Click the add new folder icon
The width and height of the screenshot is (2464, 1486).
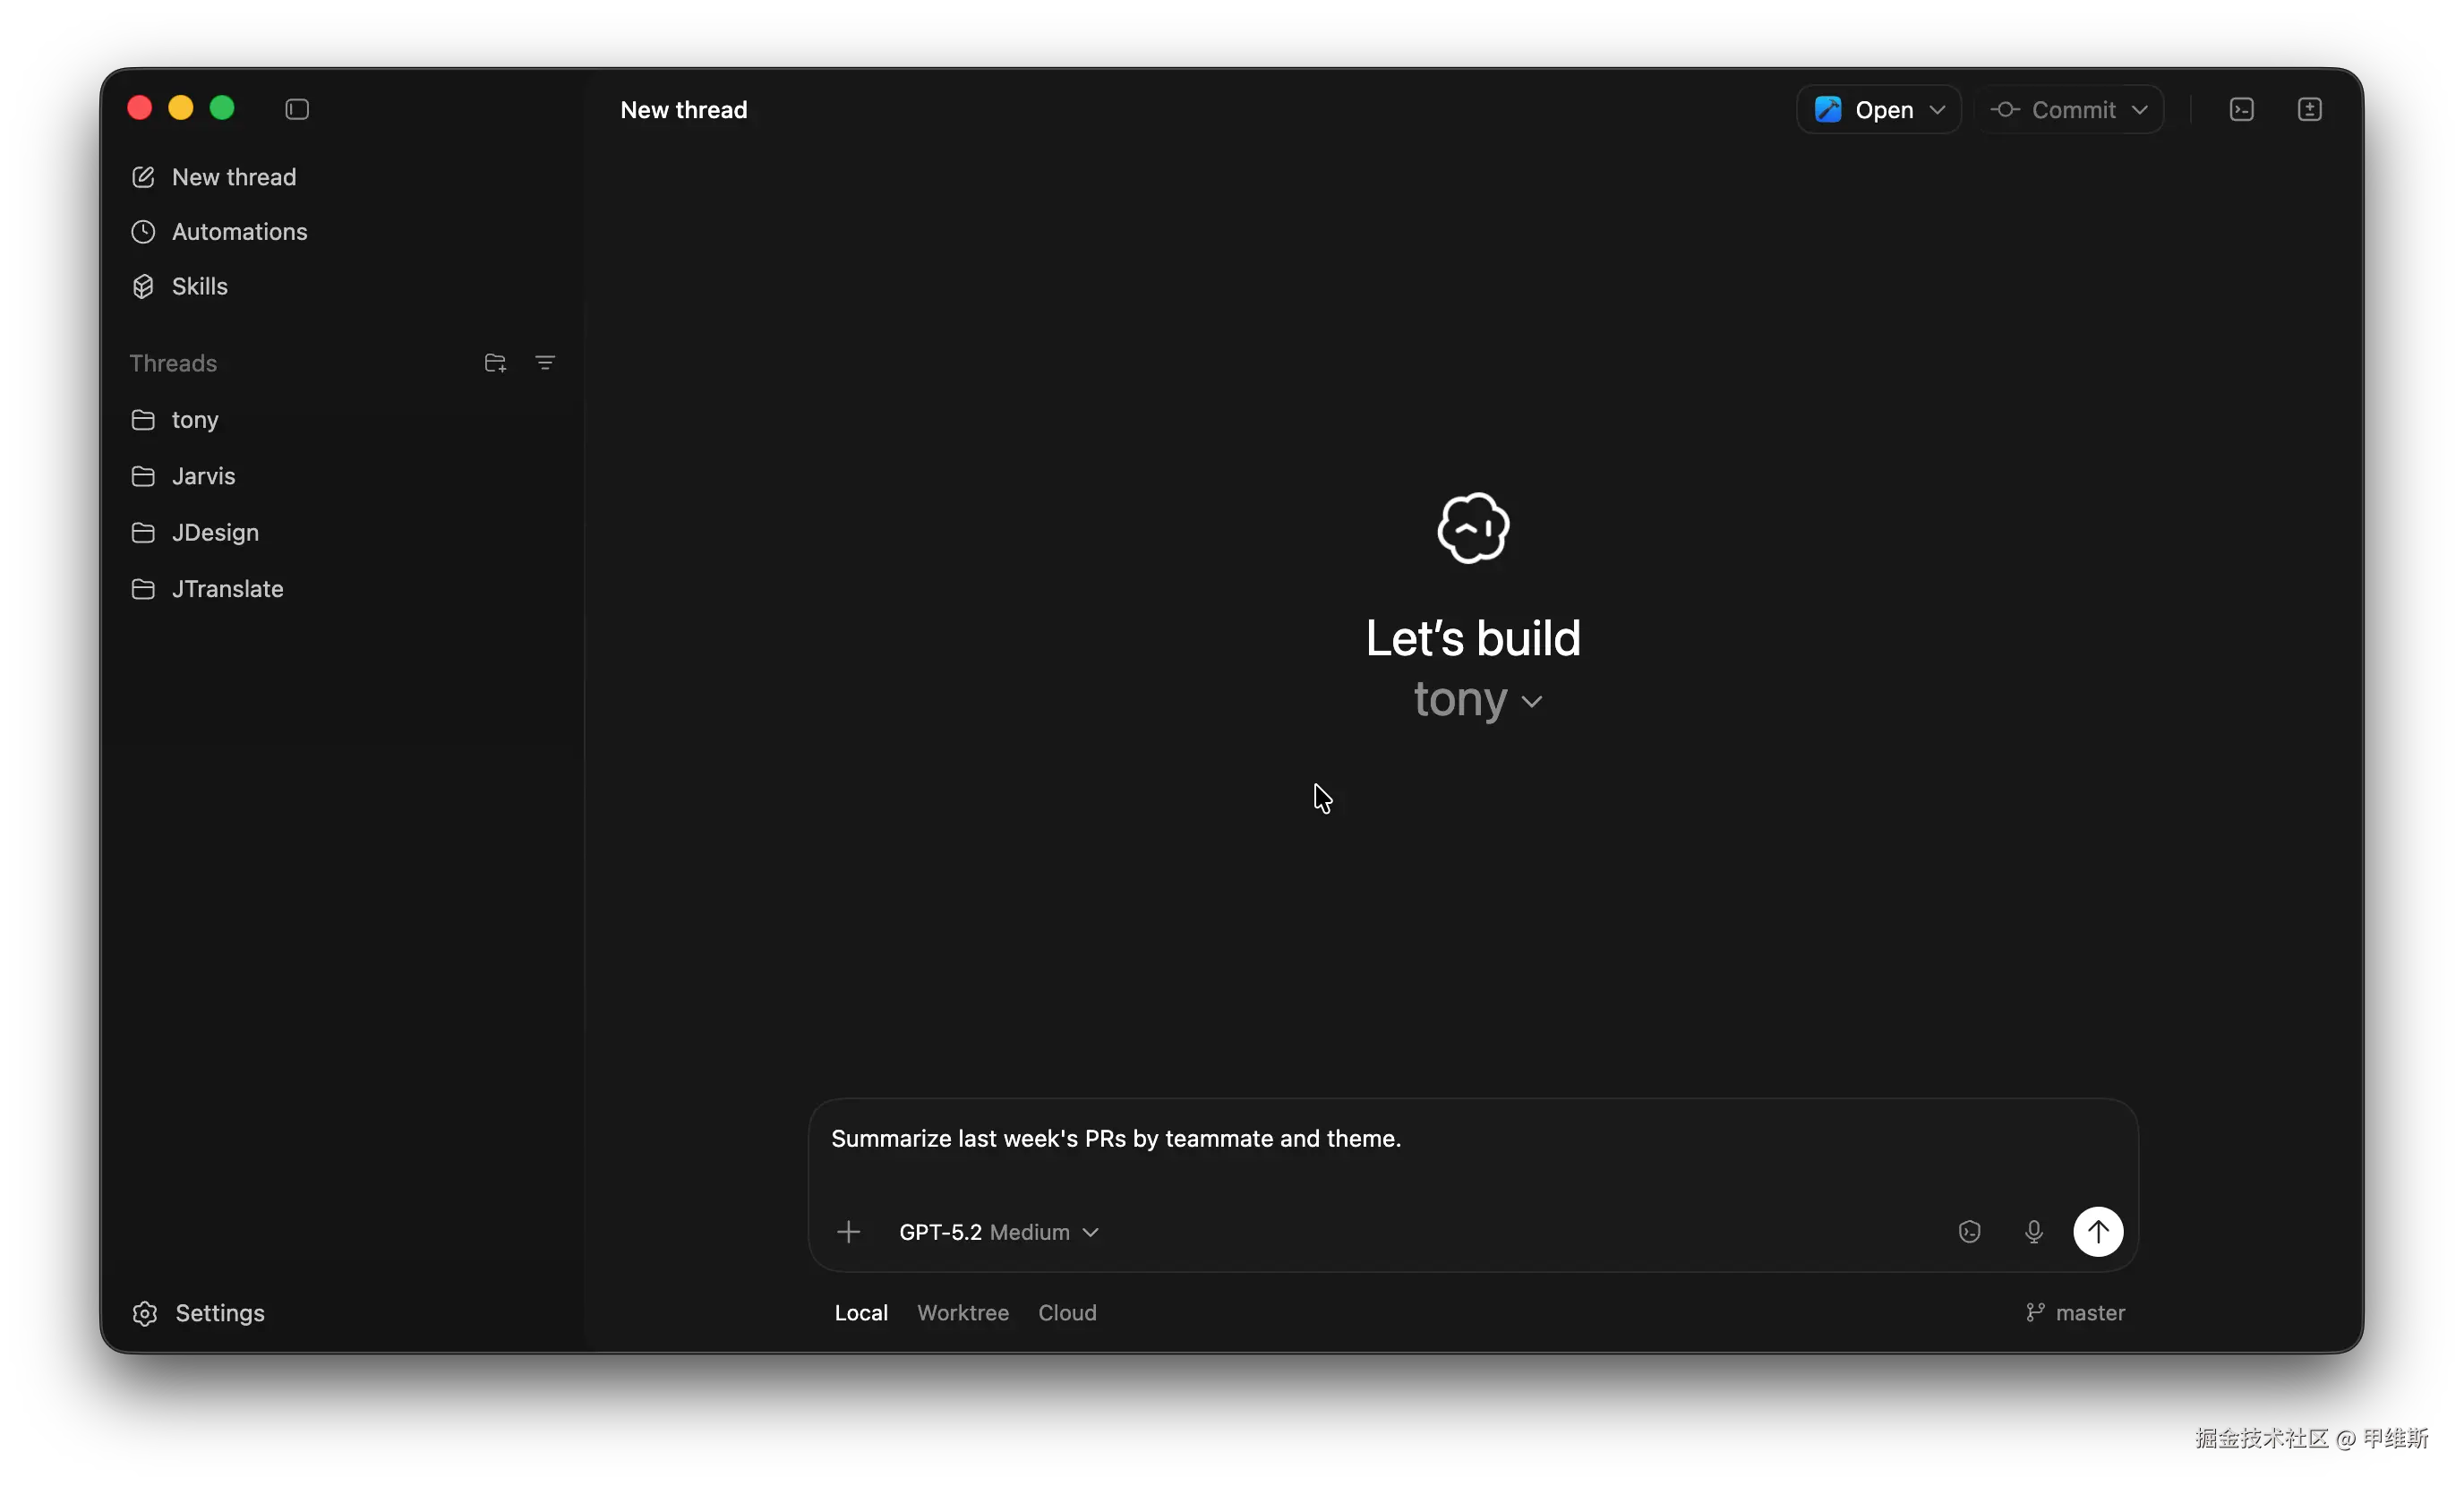point(495,363)
